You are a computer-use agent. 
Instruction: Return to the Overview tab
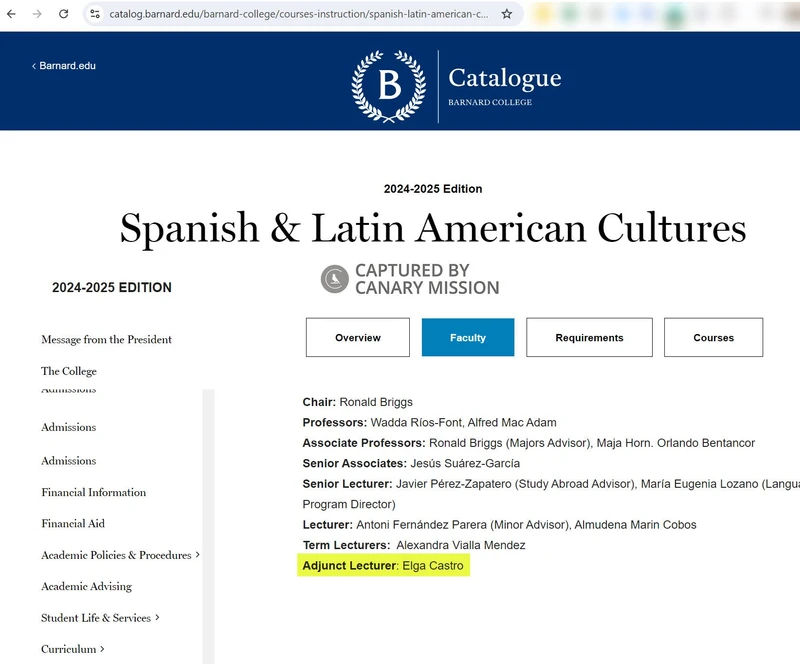[x=357, y=337]
